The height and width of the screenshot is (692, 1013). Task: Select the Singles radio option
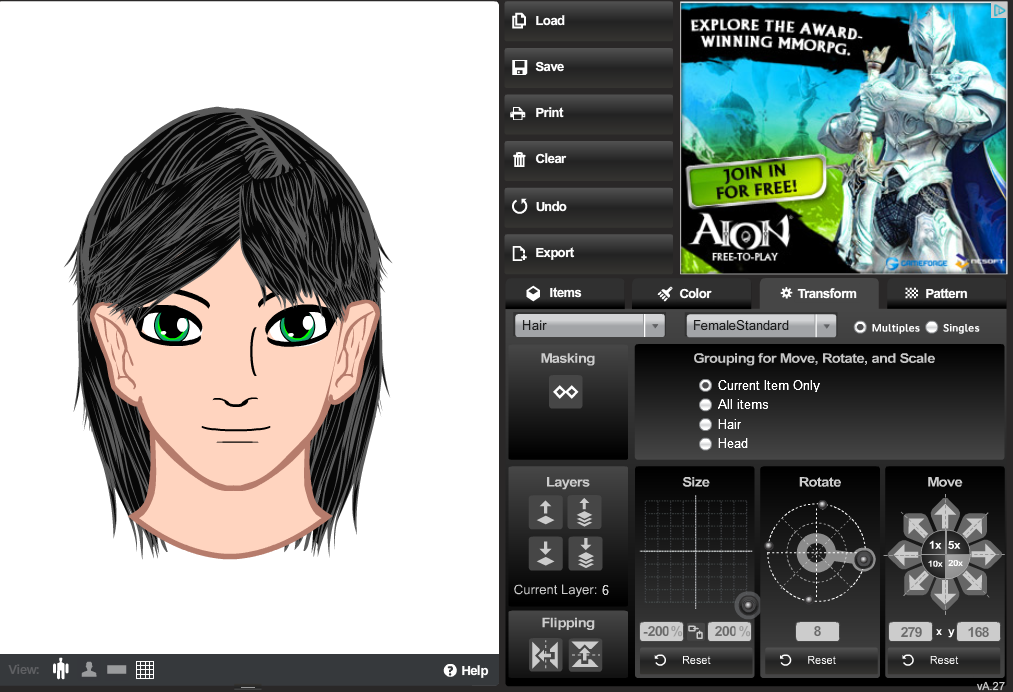[932, 327]
